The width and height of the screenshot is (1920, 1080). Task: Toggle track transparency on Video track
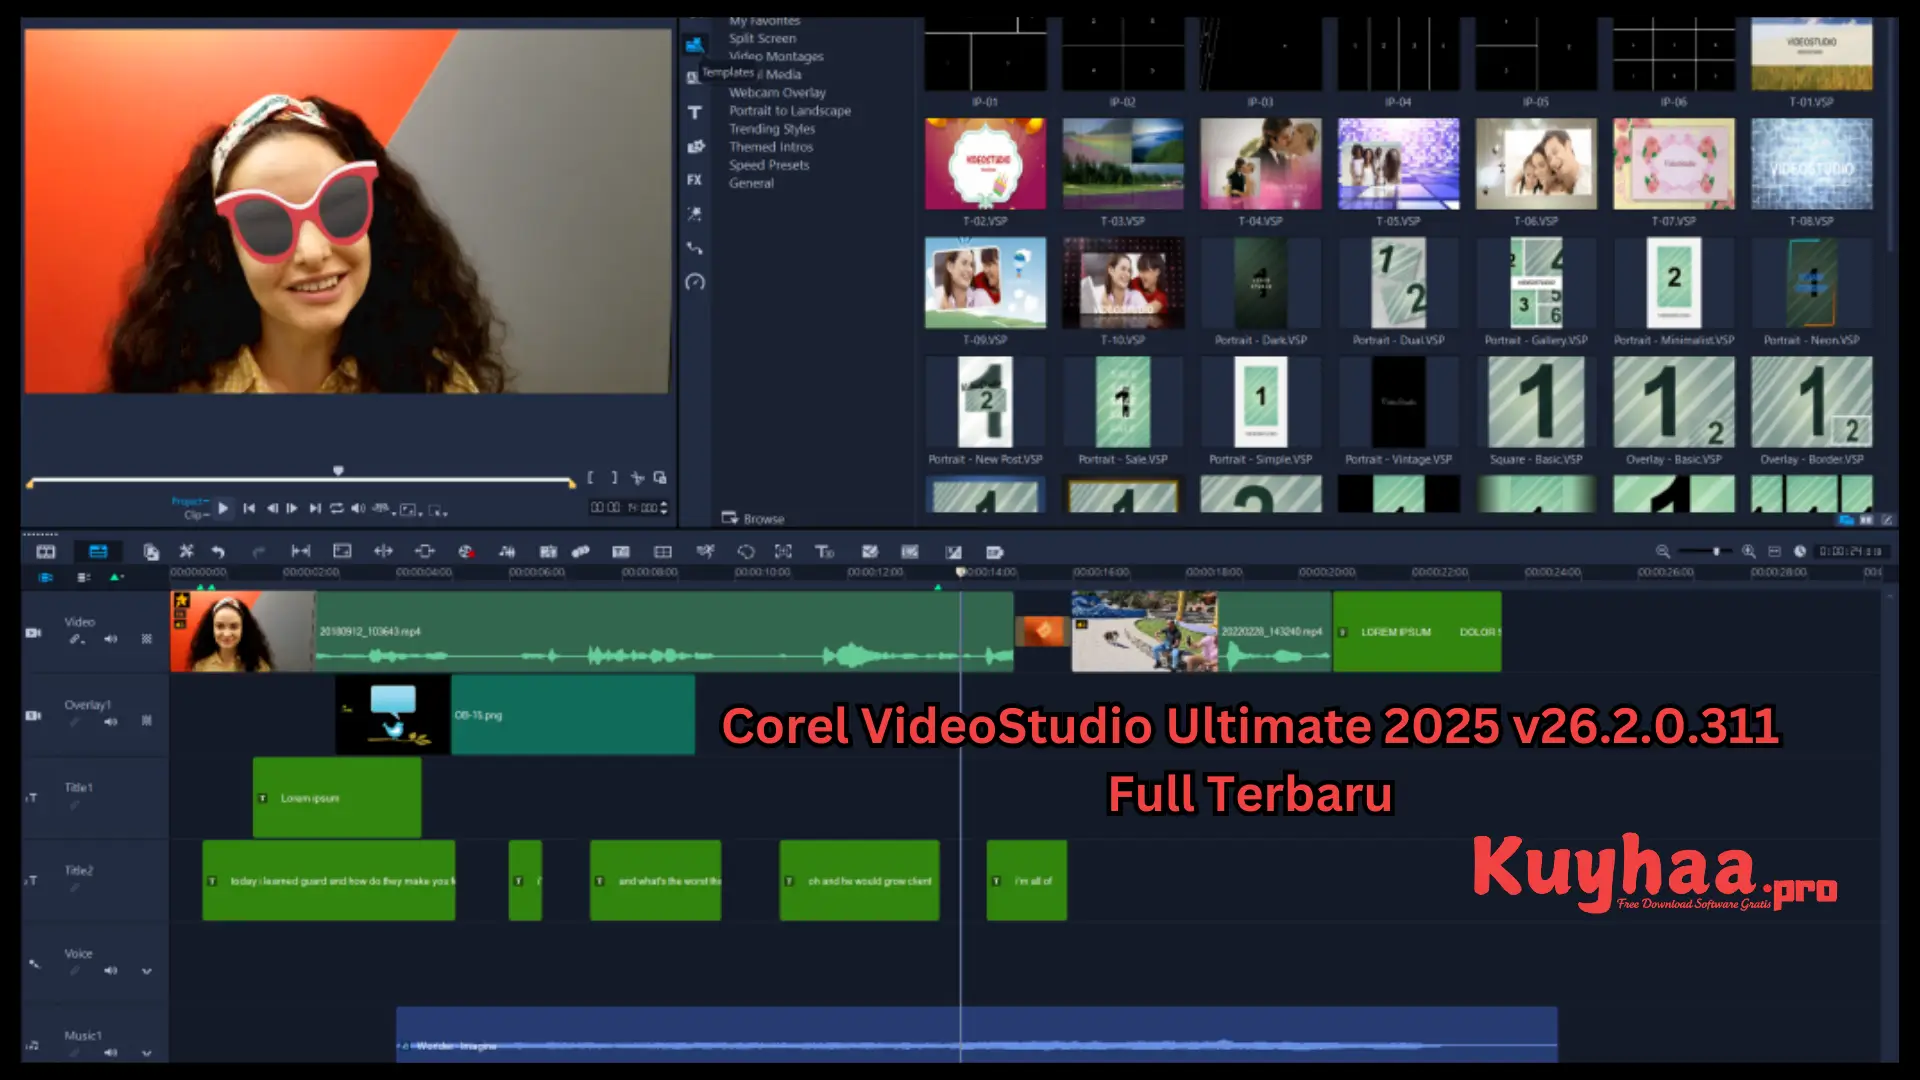point(147,639)
